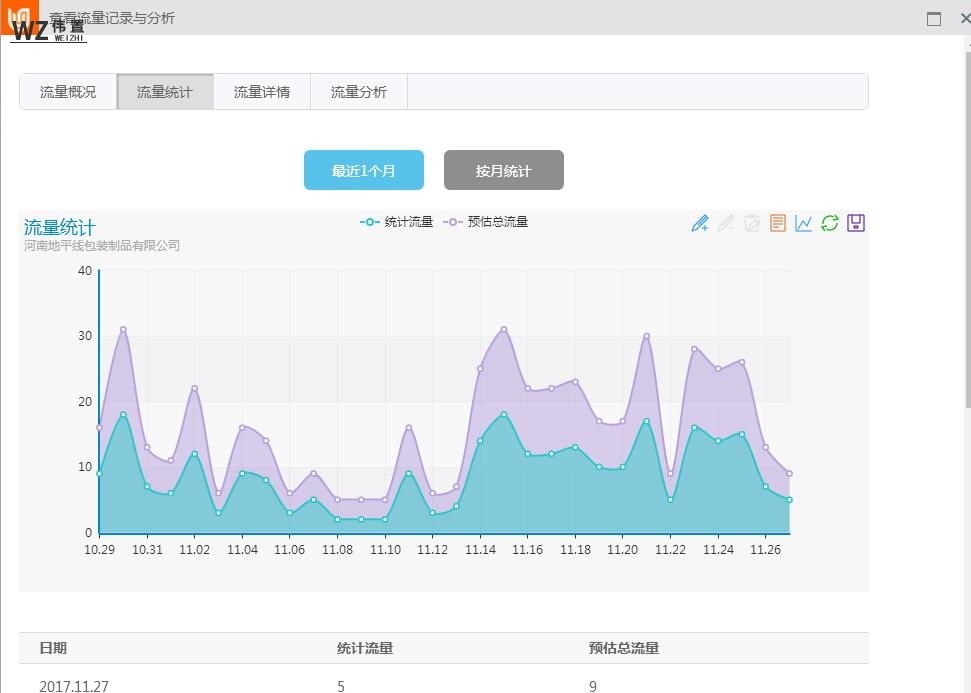Maximize the window from title bar
The width and height of the screenshot is (971, 693).
tap(934, 18)
